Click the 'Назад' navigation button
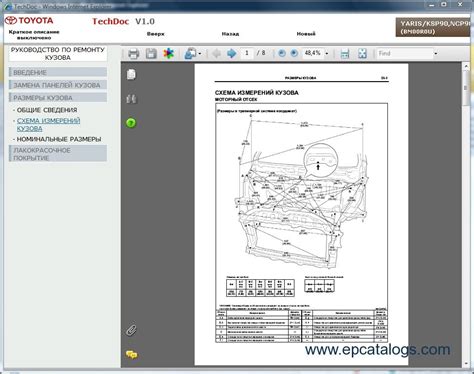This screenshot has height=374, width=474. (230, 34)
